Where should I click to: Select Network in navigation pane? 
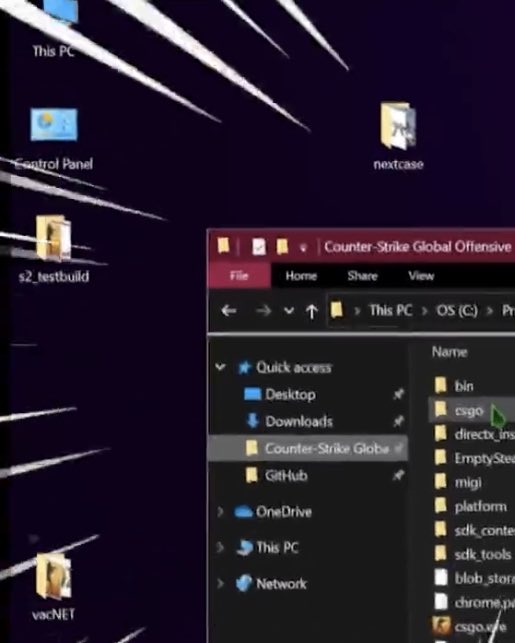coord(281,584)
